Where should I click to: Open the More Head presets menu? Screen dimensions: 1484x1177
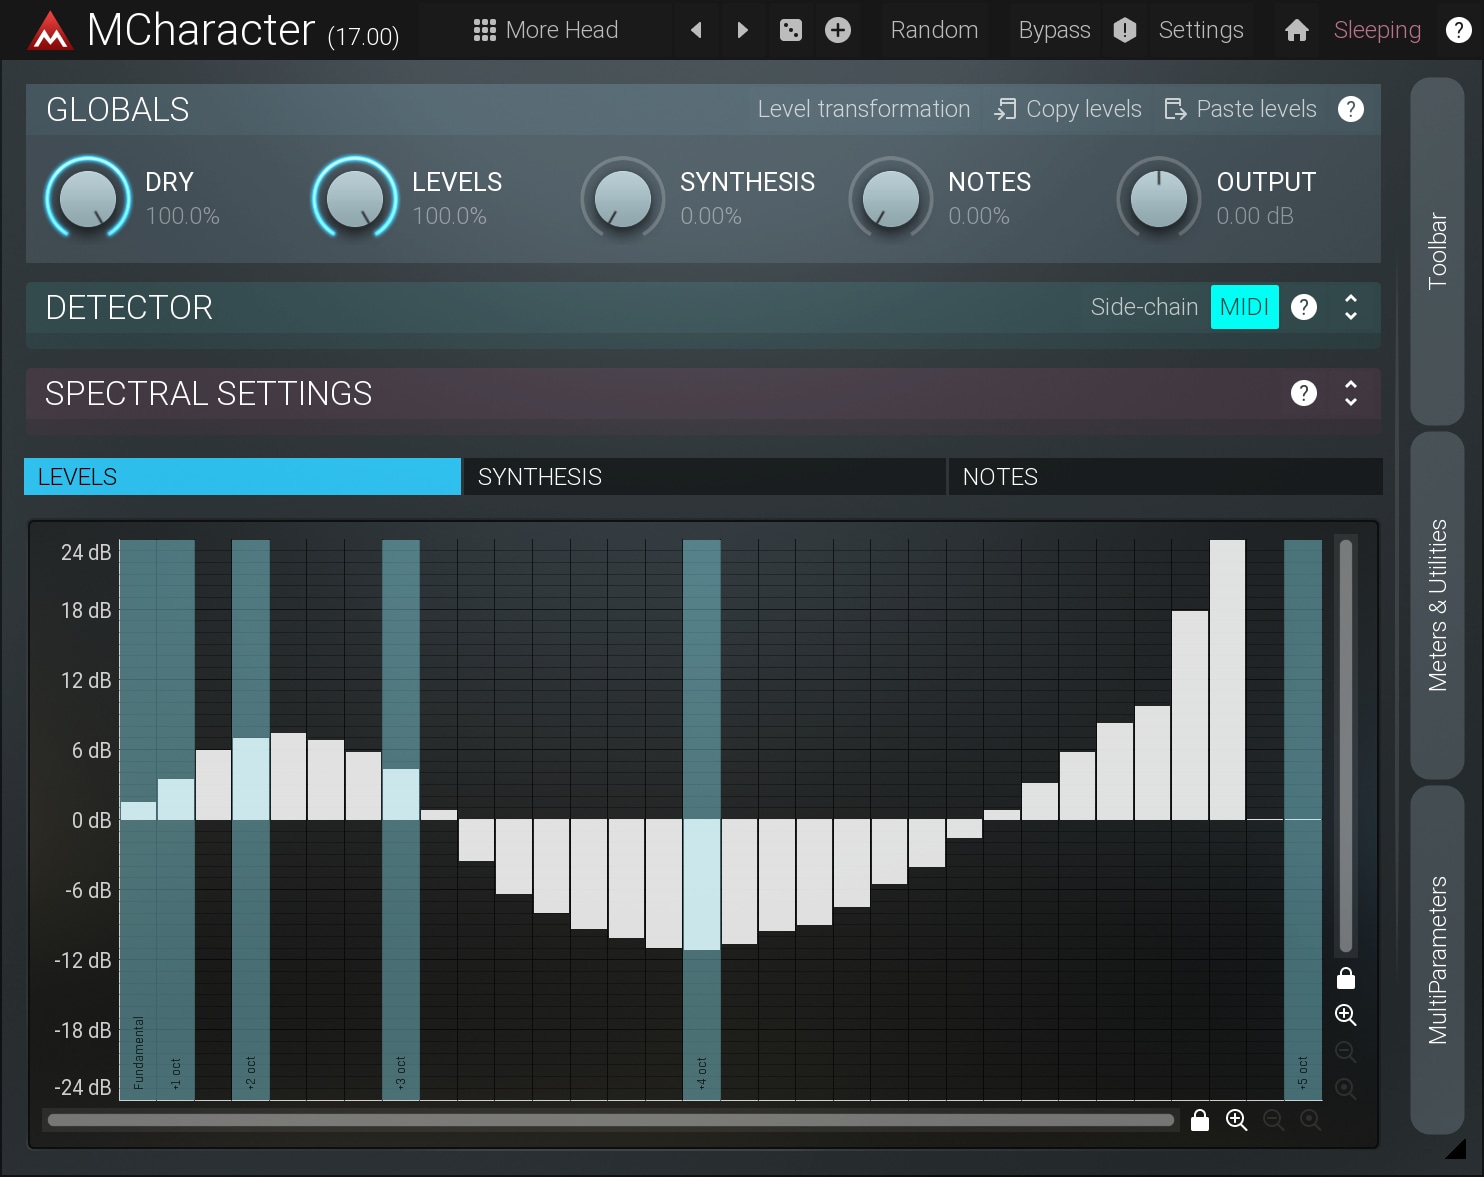click(546, 30)
